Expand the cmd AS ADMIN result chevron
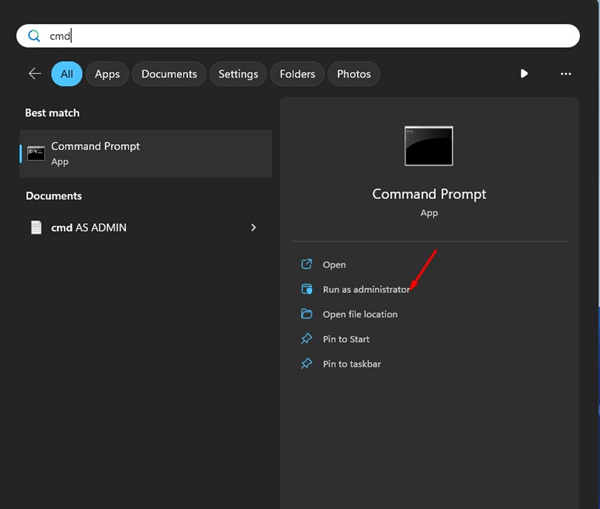This screenshot has width=600, height=509. 253,227
